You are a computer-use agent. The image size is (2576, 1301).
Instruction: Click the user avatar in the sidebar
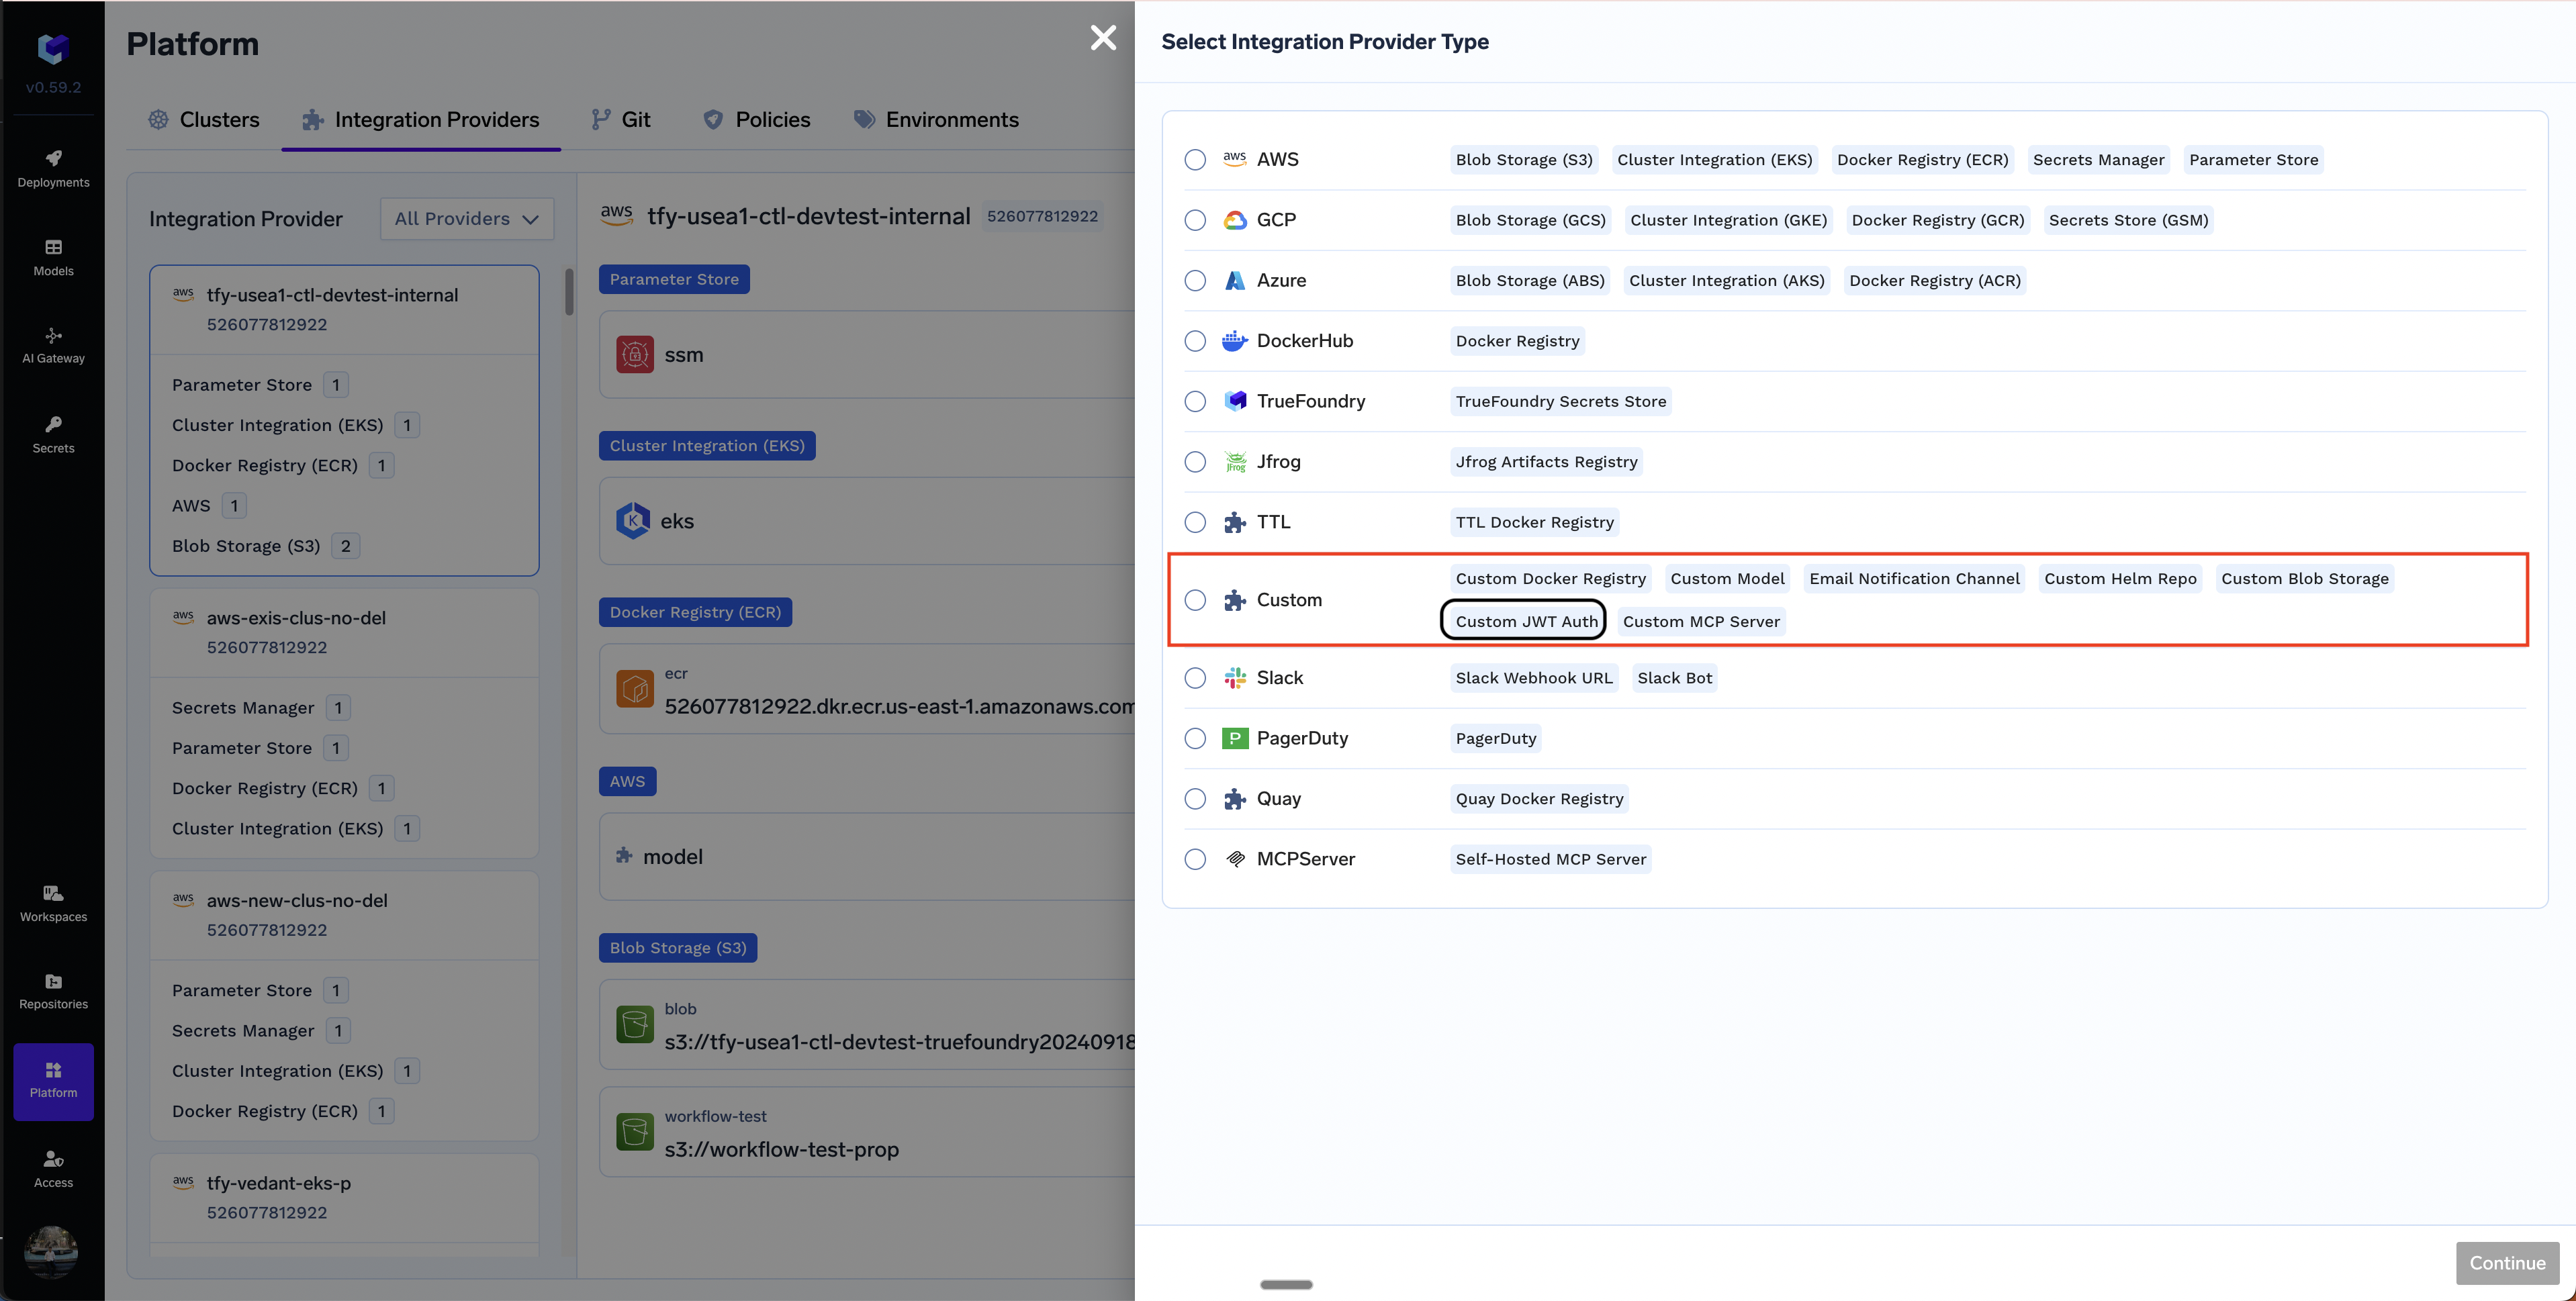(x=51, y=1251)
